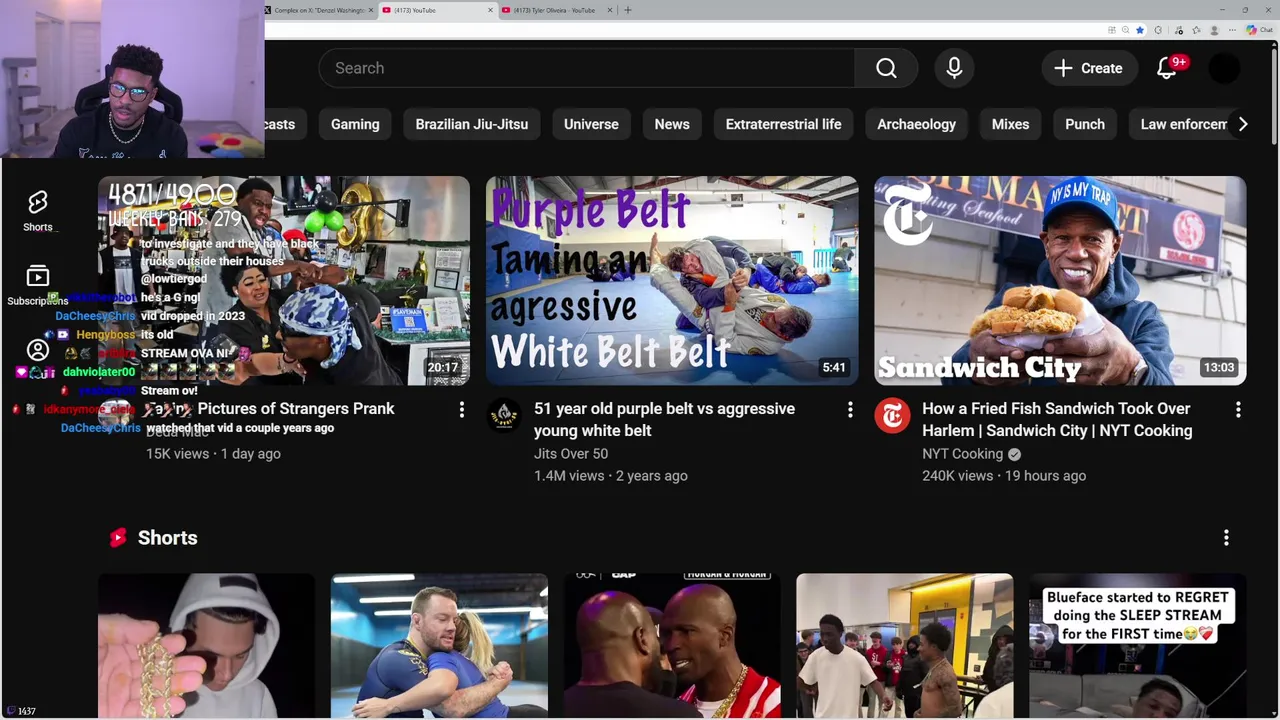The width and height of the screenshot is (1280, 720).
Task: Filter by the Extraterrestrial life chip
Action: click(783, 124)
